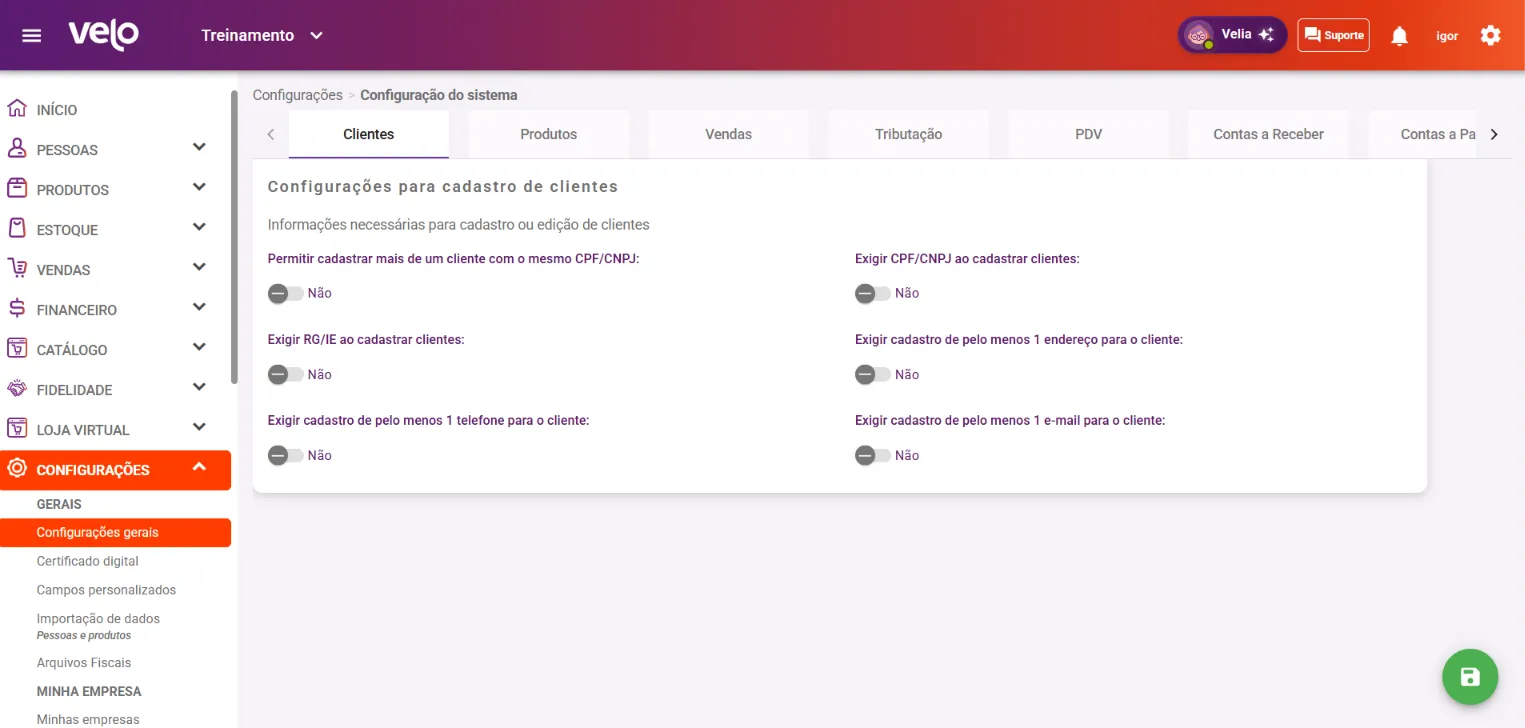Open Arquivos Fiscais link
This screenshot has height=728, width=1525.
click(84, 663)
